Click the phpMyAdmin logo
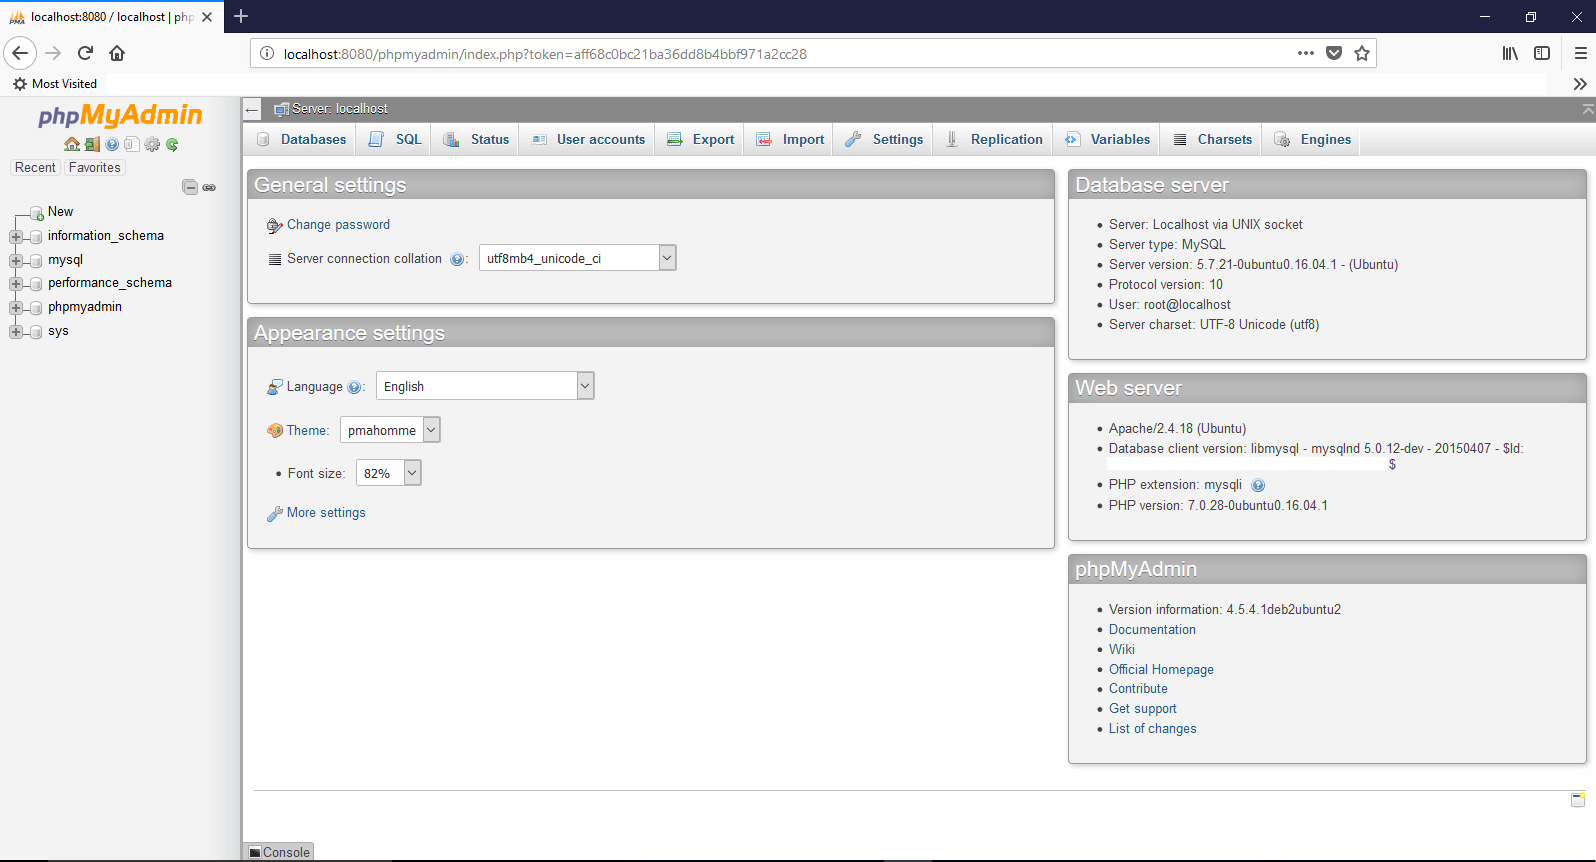This screenshot has width=1596, height=862. (x=120, y=116)
